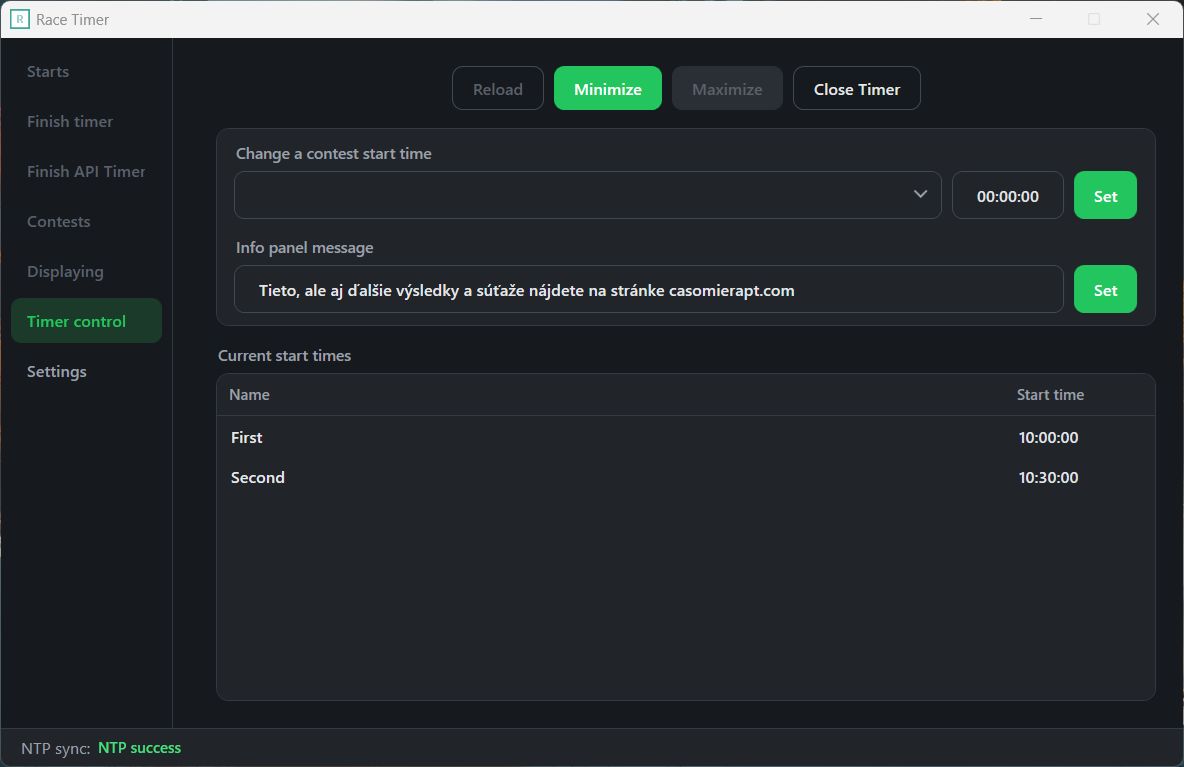
Task: Click the Close Timer button
Action: coord(856,88)
